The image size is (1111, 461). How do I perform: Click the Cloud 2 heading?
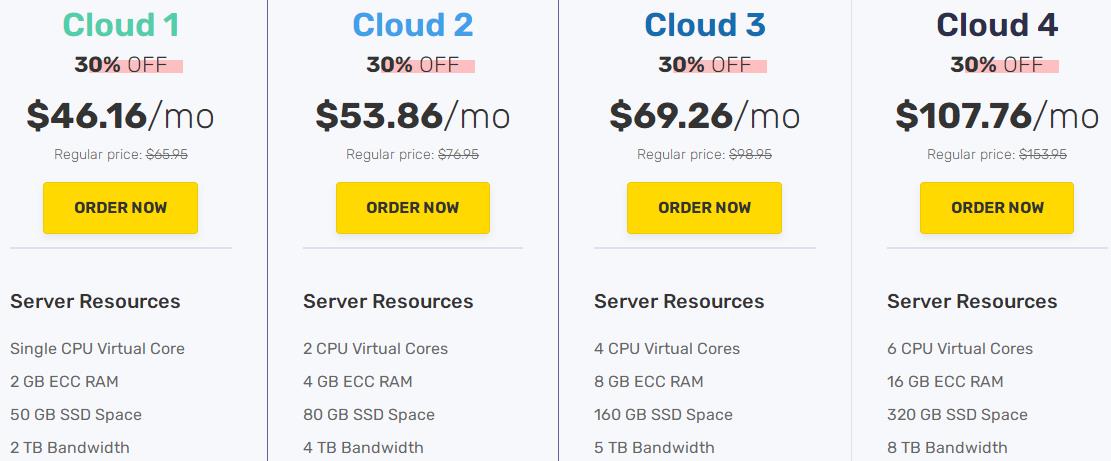413,24
